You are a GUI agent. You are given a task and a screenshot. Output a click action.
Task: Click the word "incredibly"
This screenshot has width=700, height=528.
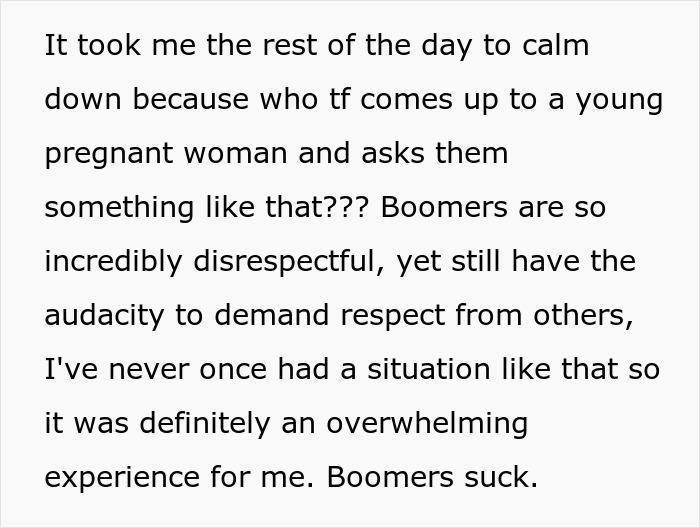pos(113,263)
